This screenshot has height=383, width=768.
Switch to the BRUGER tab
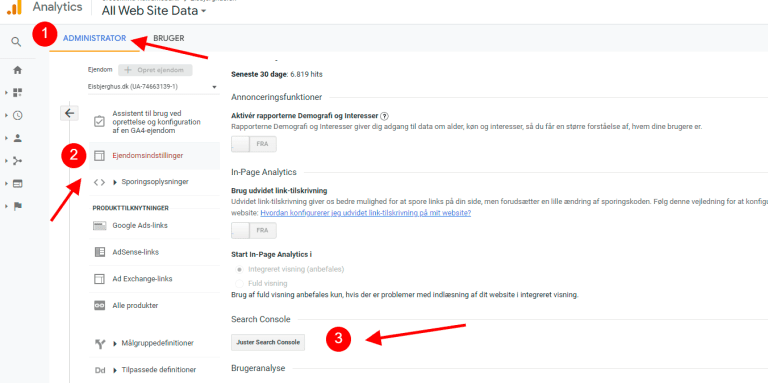click(x=168, y=38)
